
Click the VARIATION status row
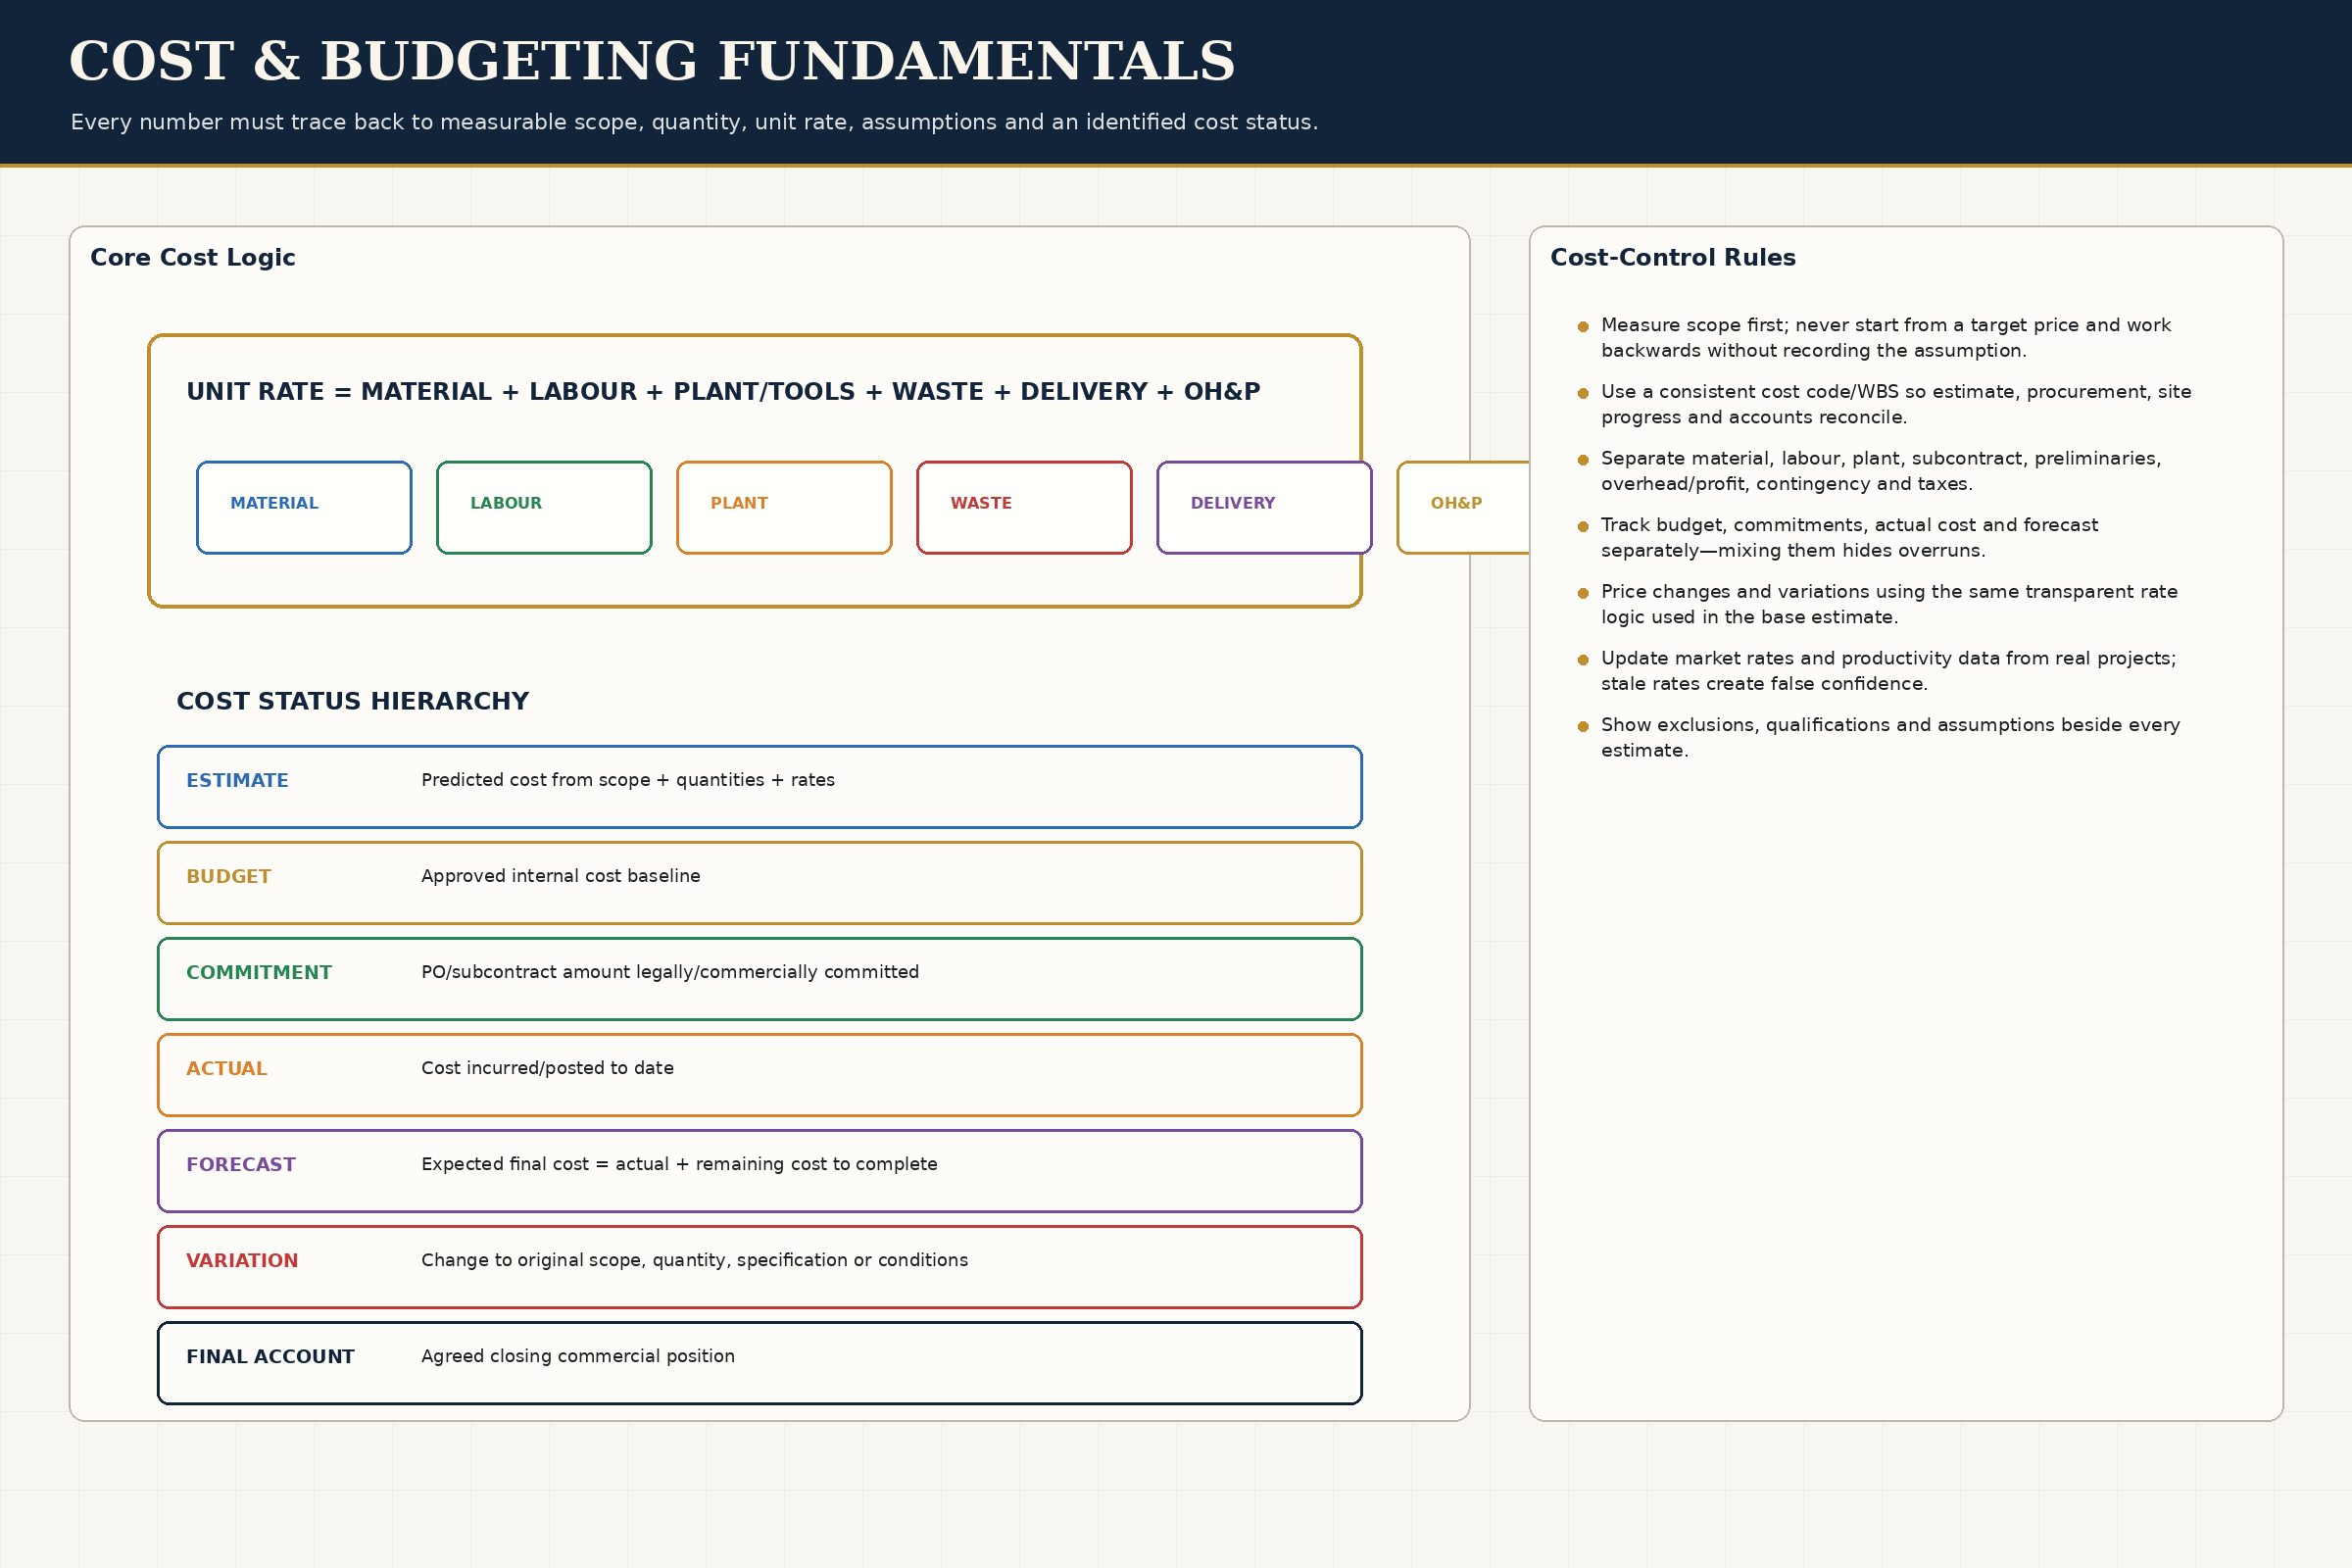760,1267
